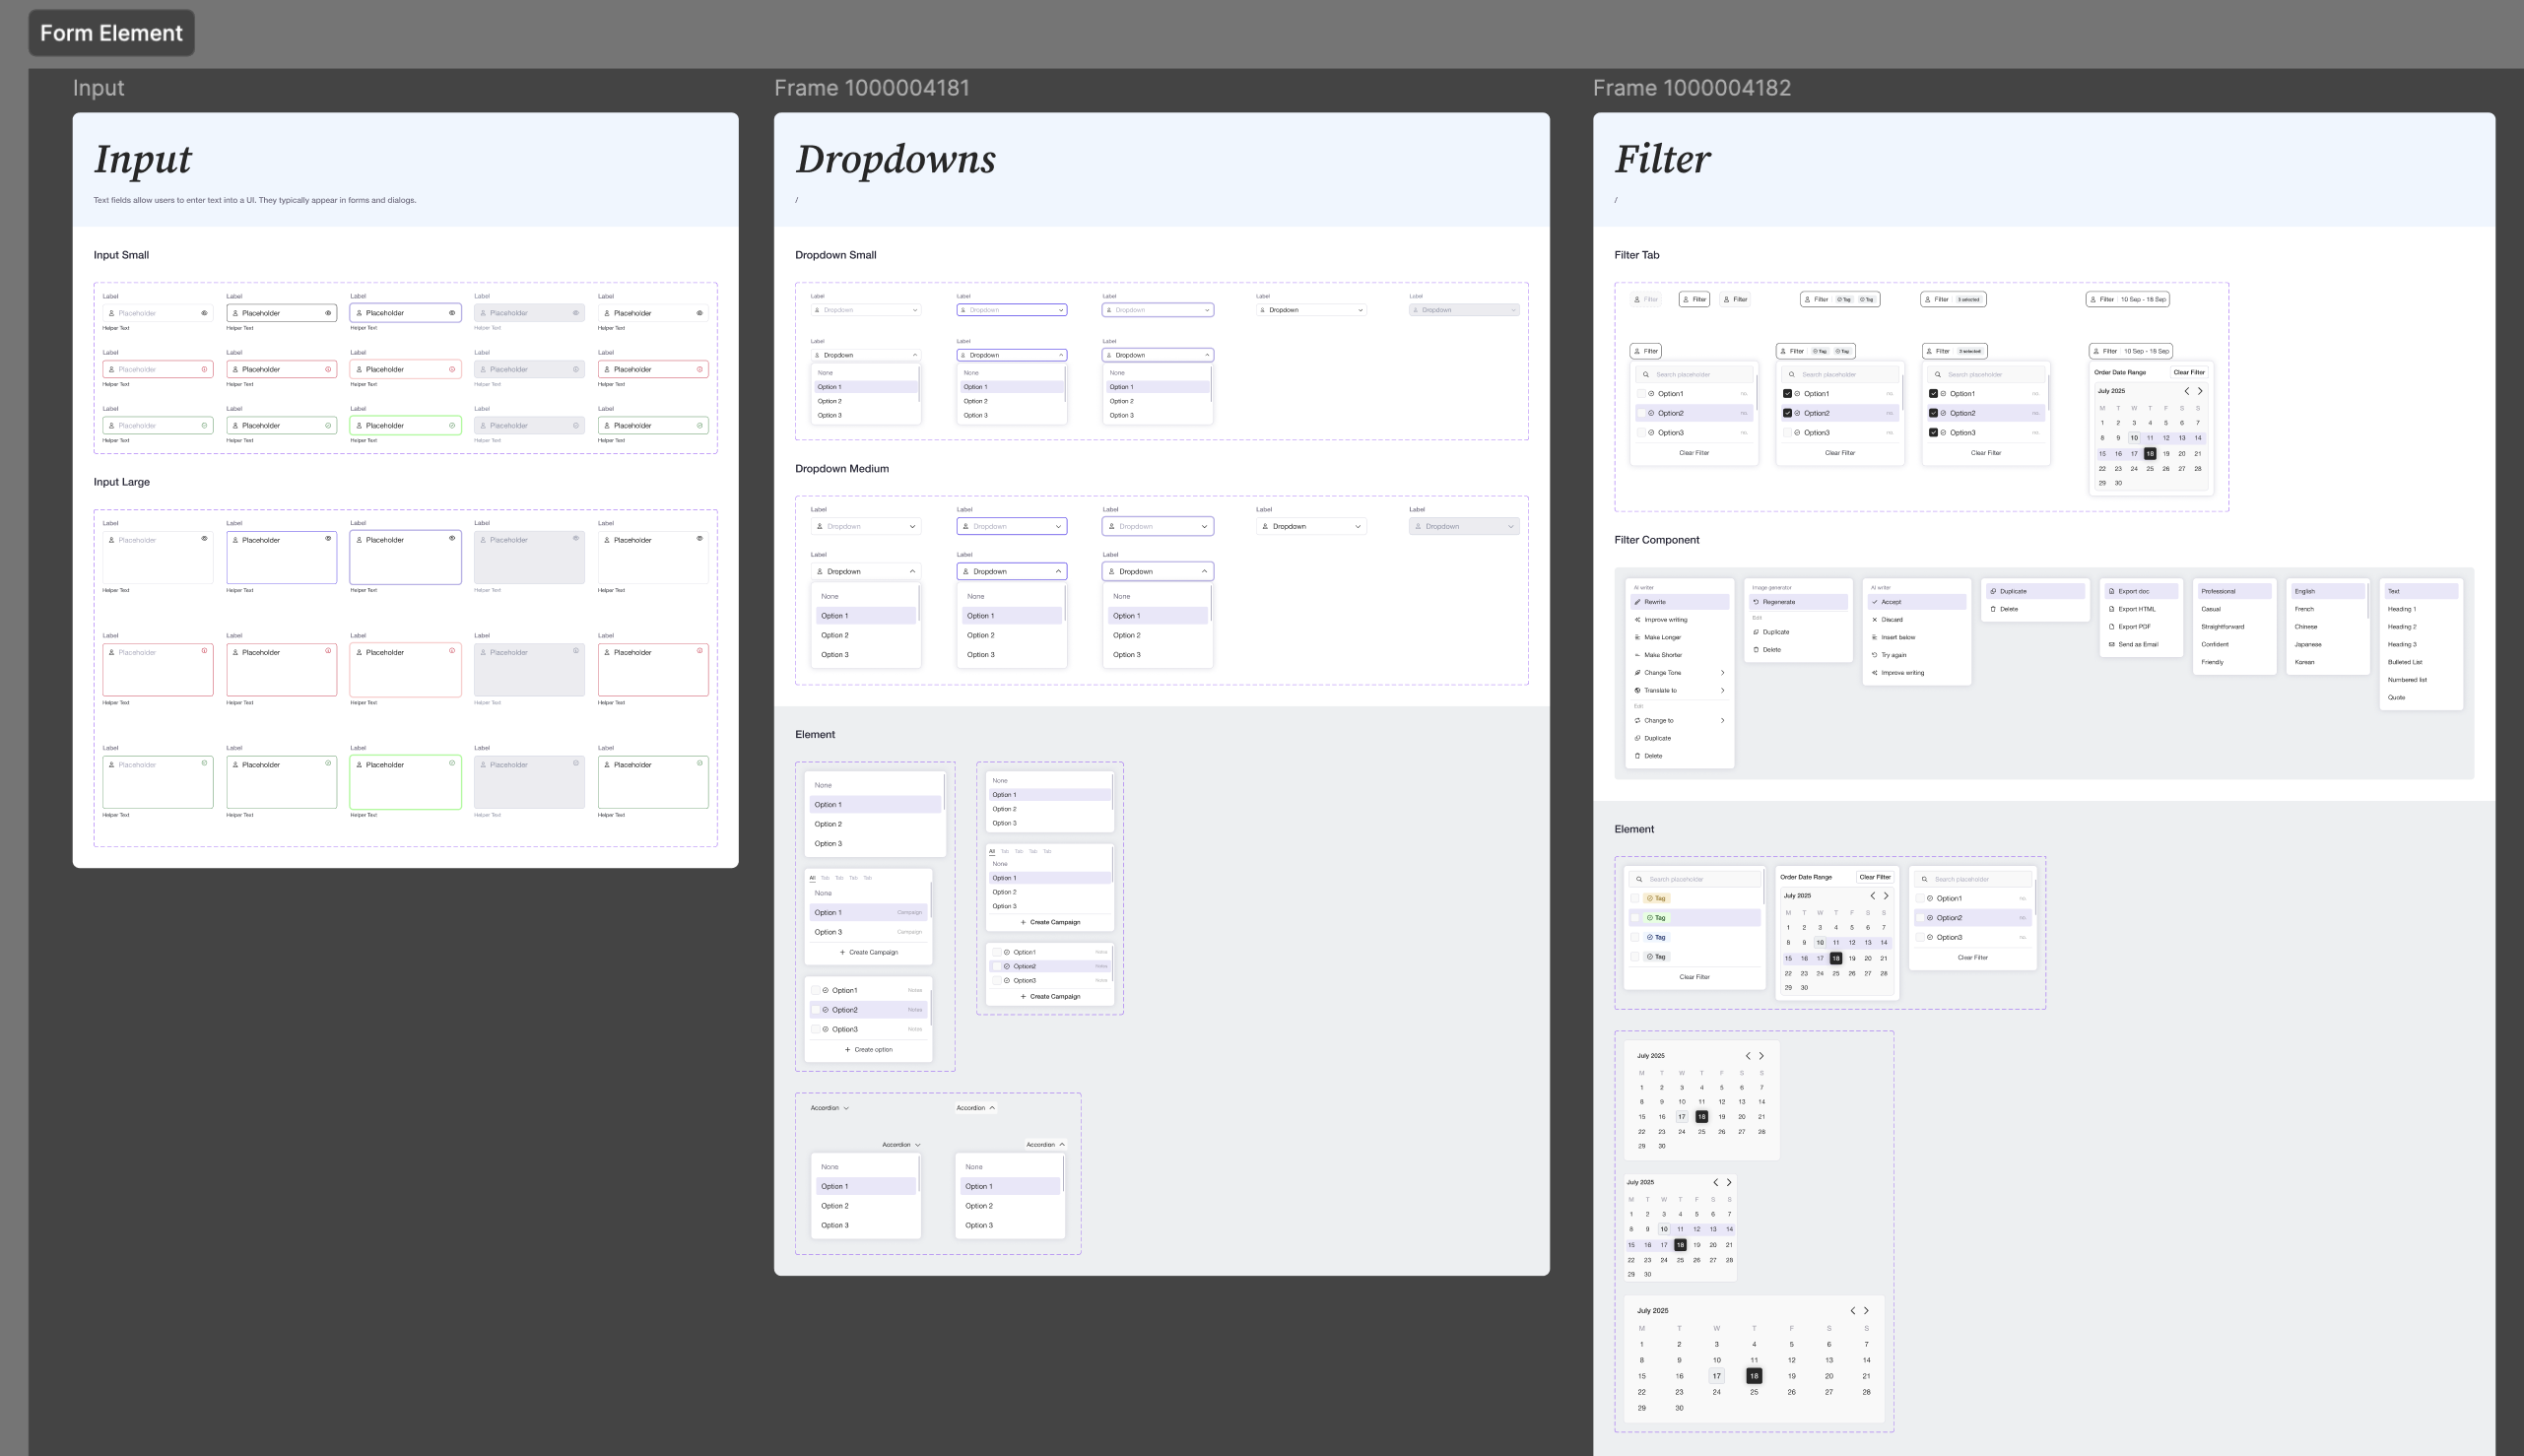The image size is (2524, 1456).
Task: Click the globe icon next to Translate to
Action: (1637, 690)
